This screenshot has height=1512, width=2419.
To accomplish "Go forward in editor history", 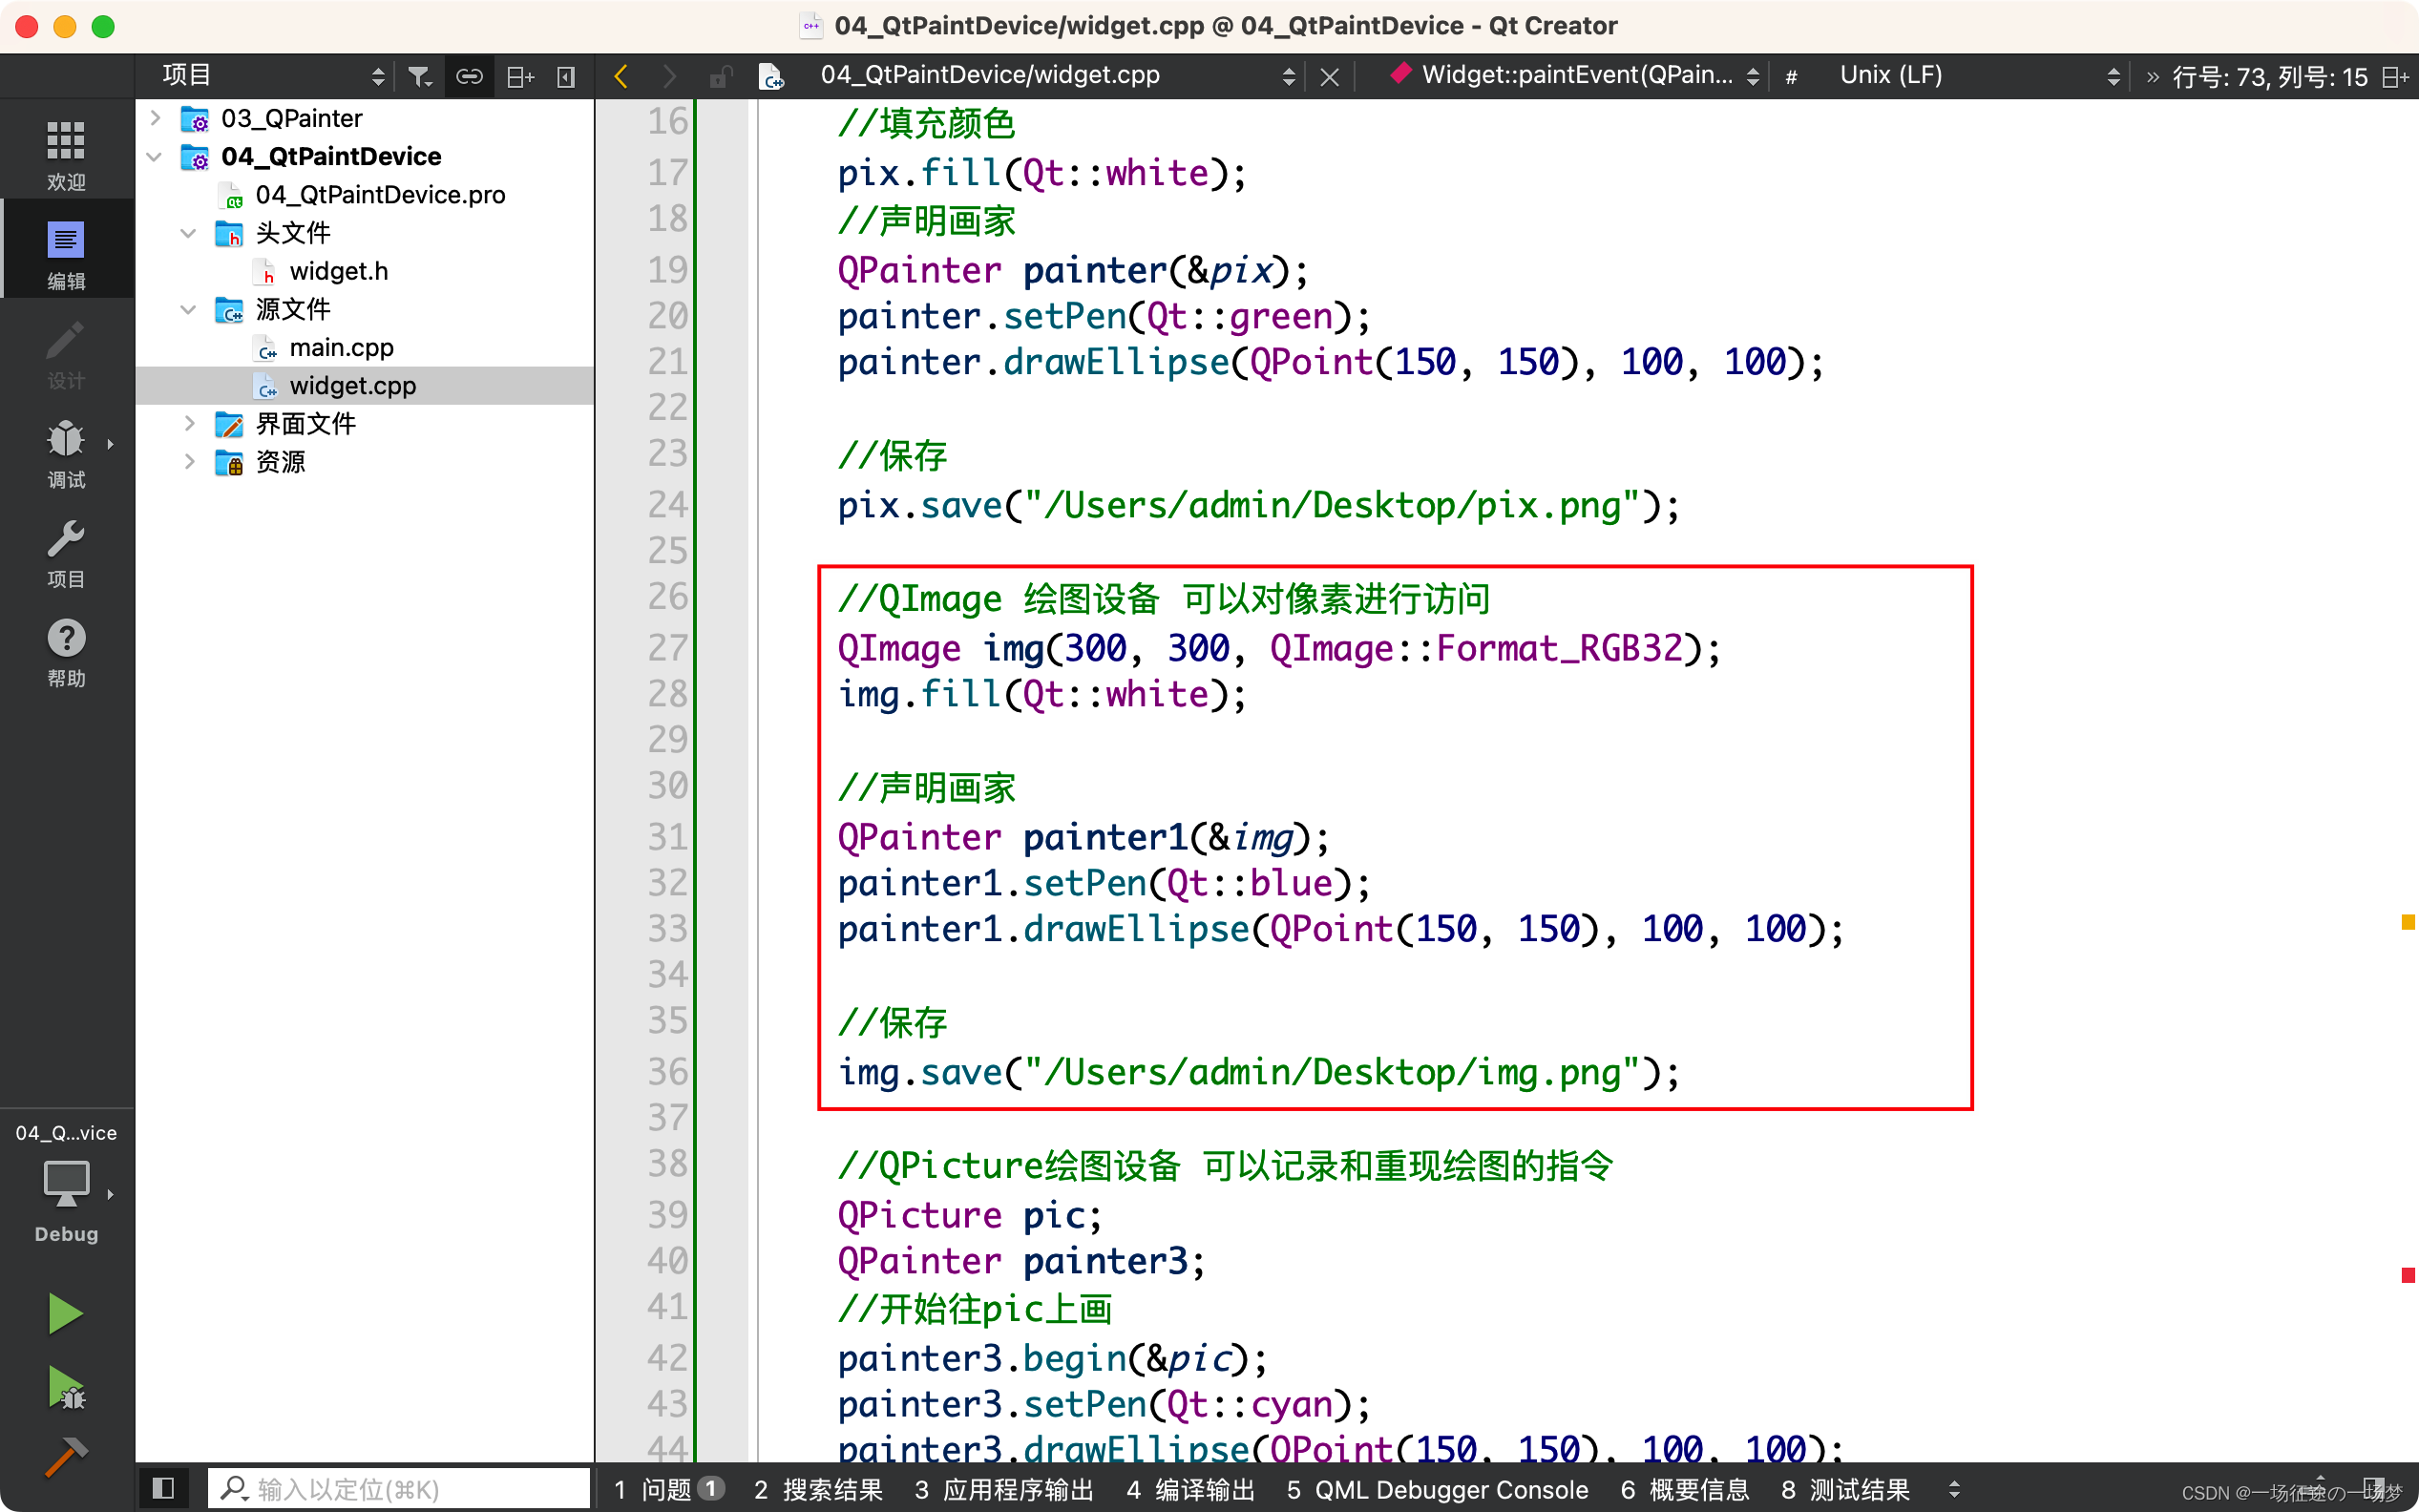I will 669,76.
